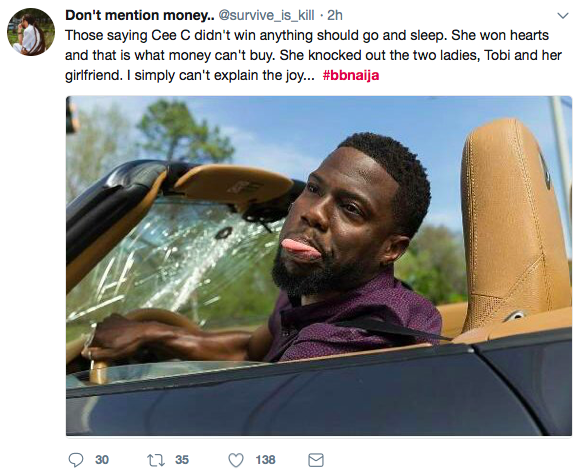580x473 pixels.
Task: Click the display name Don't mention money..
Action: [x=139, y=15]
